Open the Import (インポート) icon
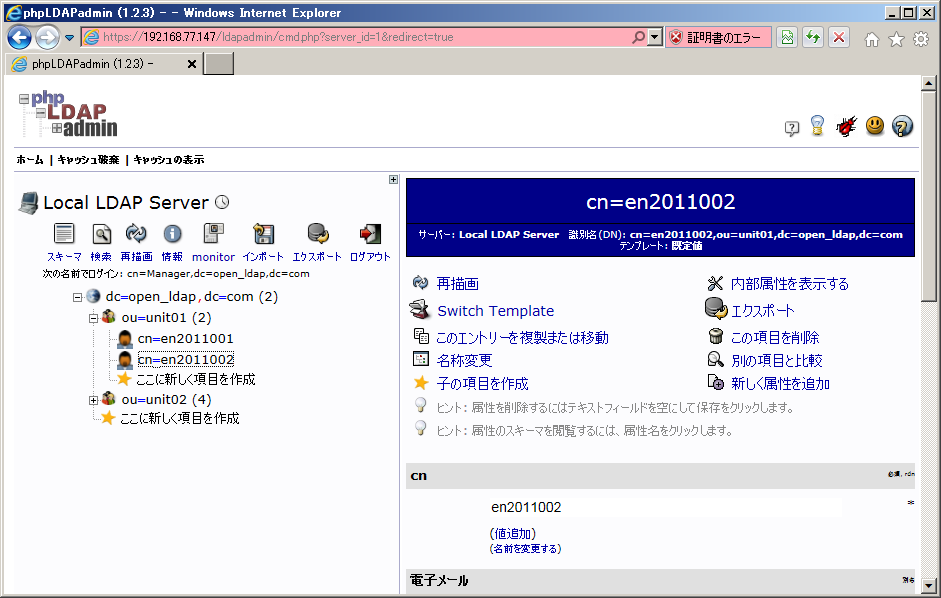The width and height of the screenshot is (941, 598). tap(263, 234)
